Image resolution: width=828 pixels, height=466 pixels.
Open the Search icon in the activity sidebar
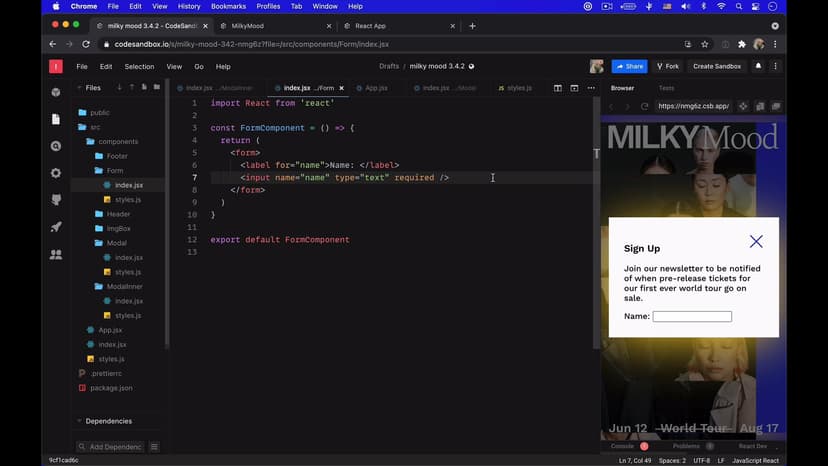(x=56, y=146)
